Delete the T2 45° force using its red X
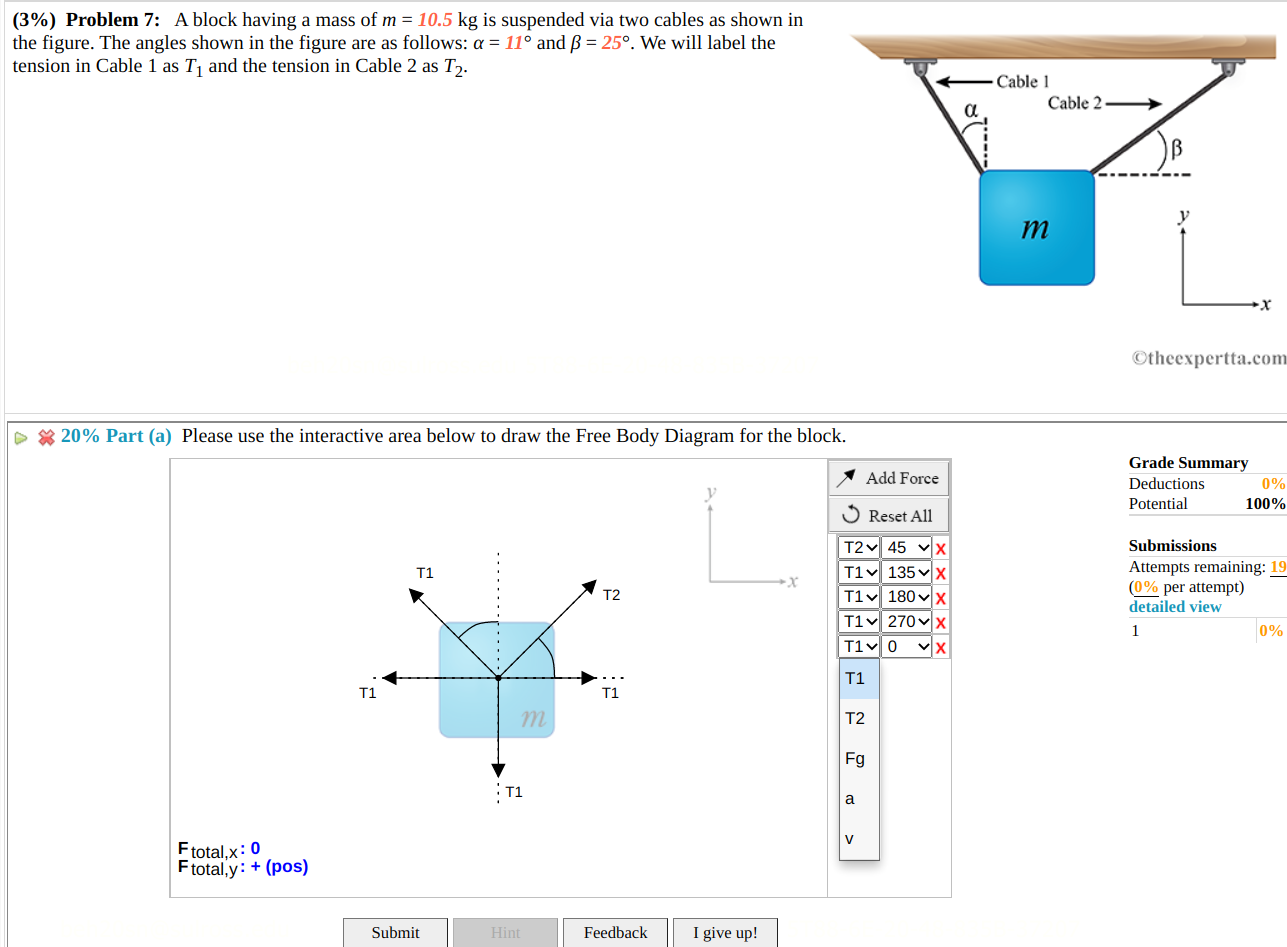Image resolution: width=1287 pixels, height=947 pixels. click(942, 547)
